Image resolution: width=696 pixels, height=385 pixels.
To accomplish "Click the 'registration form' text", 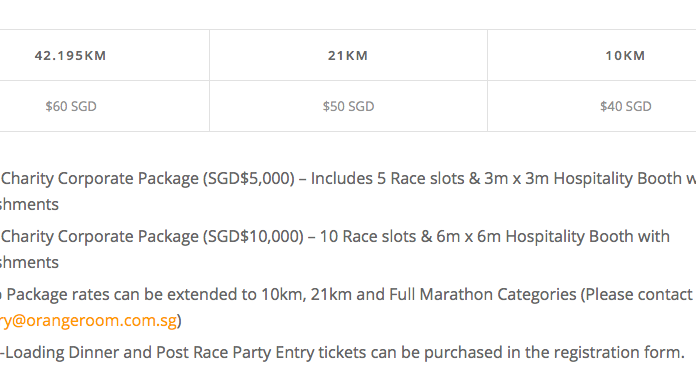I will [617, 353].
